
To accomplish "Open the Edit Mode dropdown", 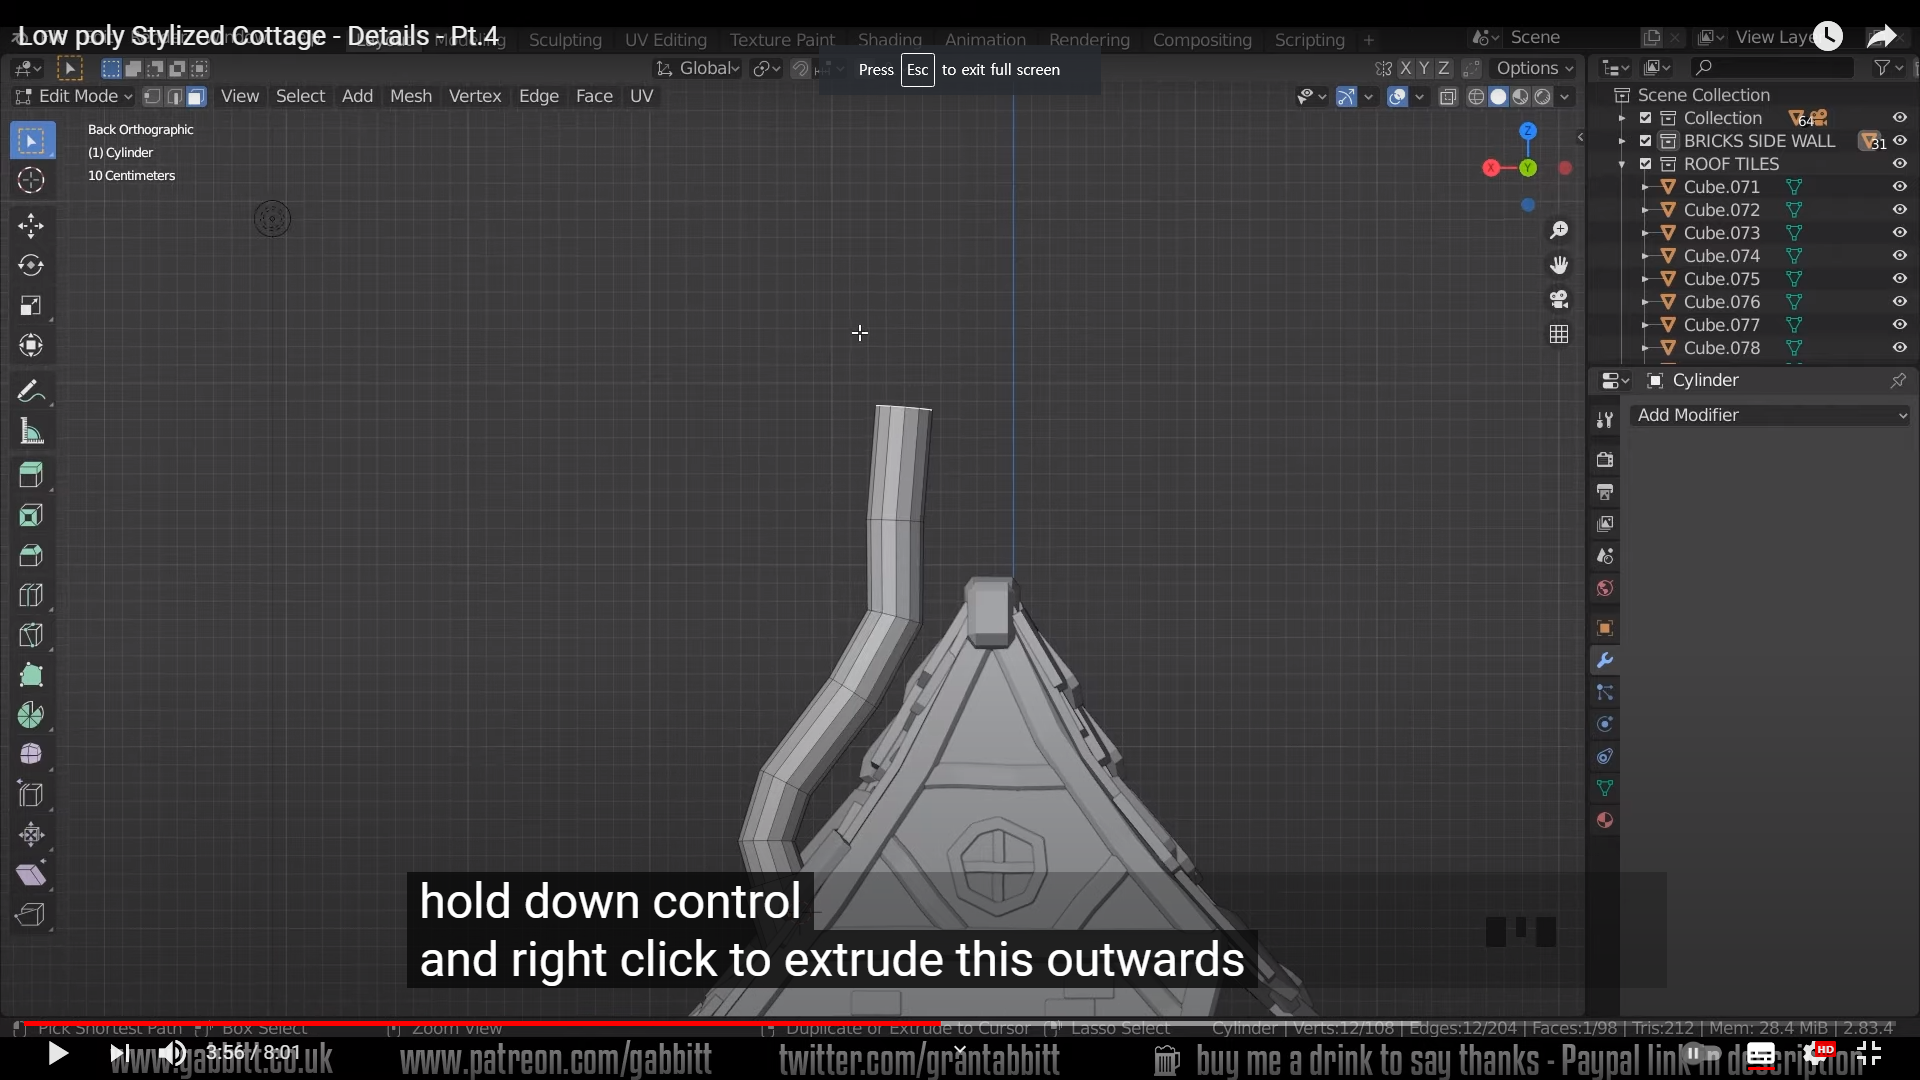I will (76, 96).
